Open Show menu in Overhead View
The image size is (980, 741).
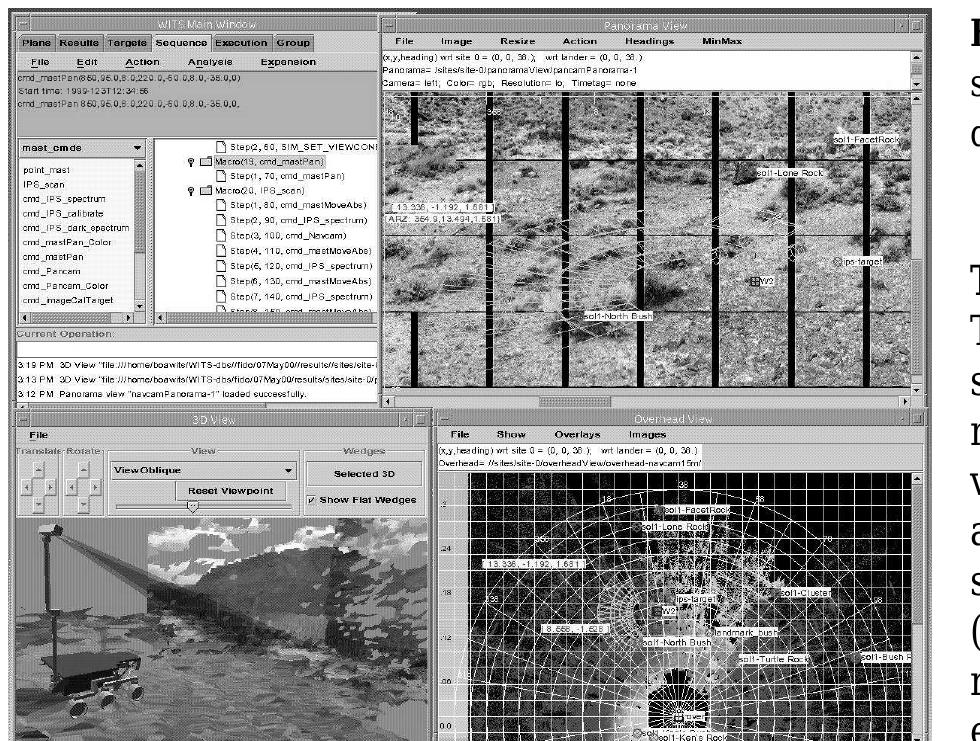coord(511,435)
